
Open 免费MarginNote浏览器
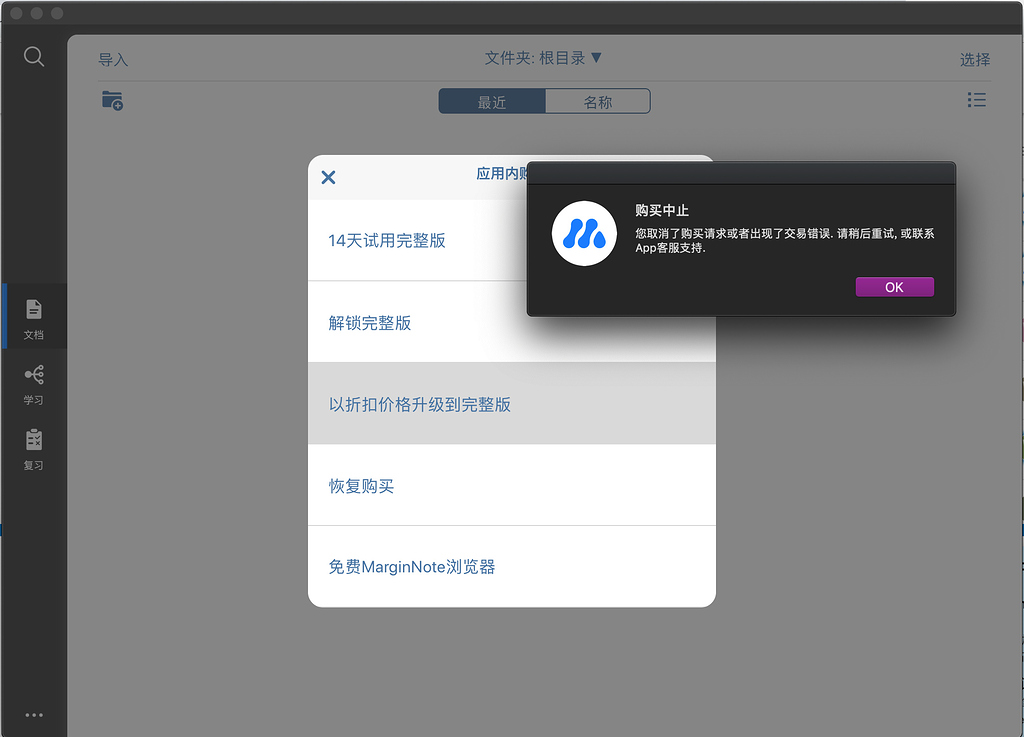(x=410, y=566)
